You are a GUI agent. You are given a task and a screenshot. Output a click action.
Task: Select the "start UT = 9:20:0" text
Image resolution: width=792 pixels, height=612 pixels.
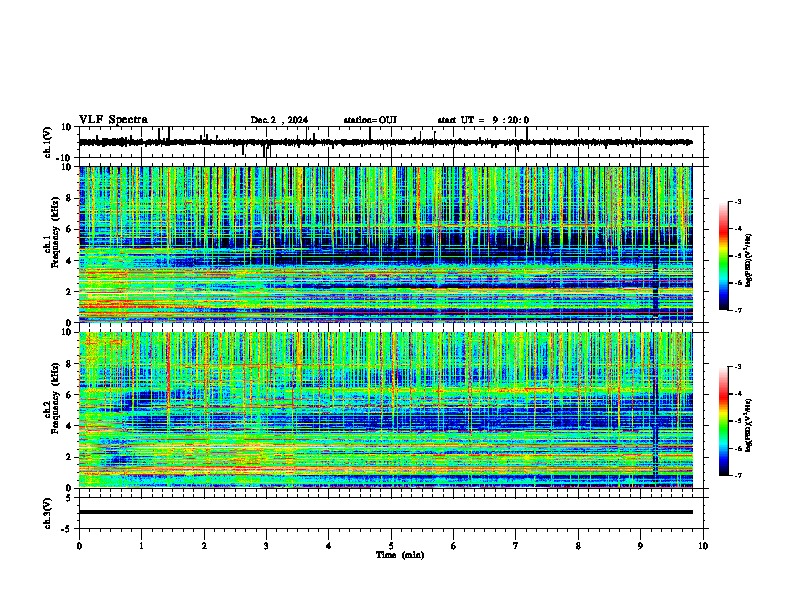pyautogui.click(x=483, y=120)
